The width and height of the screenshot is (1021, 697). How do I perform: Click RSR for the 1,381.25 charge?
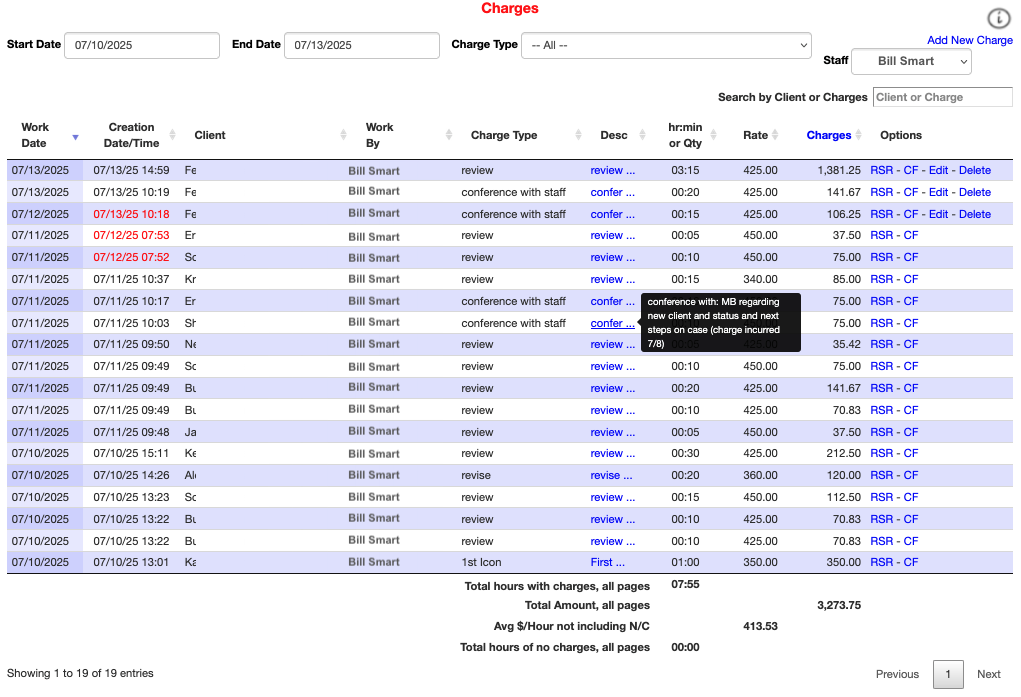[x=882, y=170]
